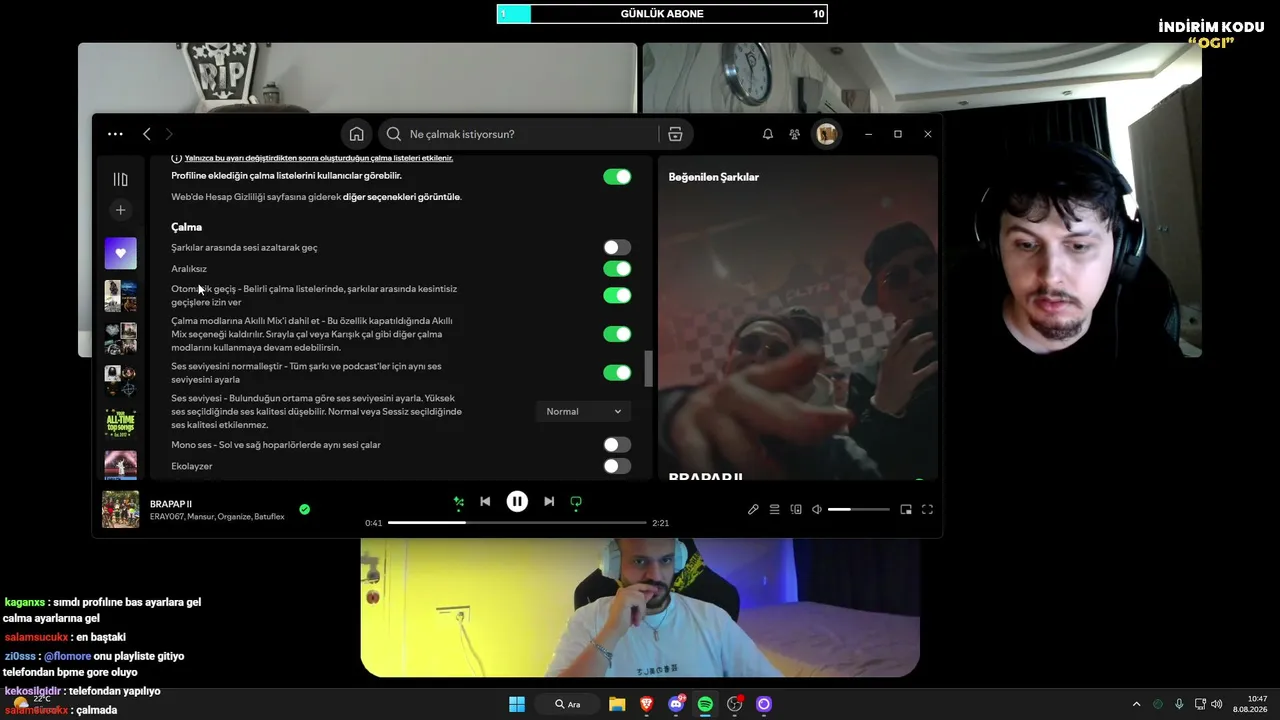The height and width of the screenshot is (720, 1280).
Task: Collapse Your Library sidebar icon
Action: click(121, 179)
